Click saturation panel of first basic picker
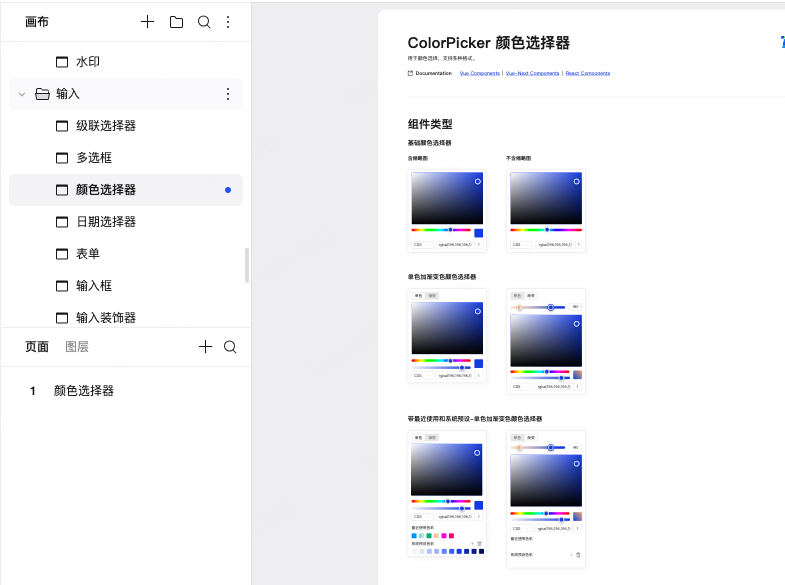785x585 pixels. click(447, 198)
